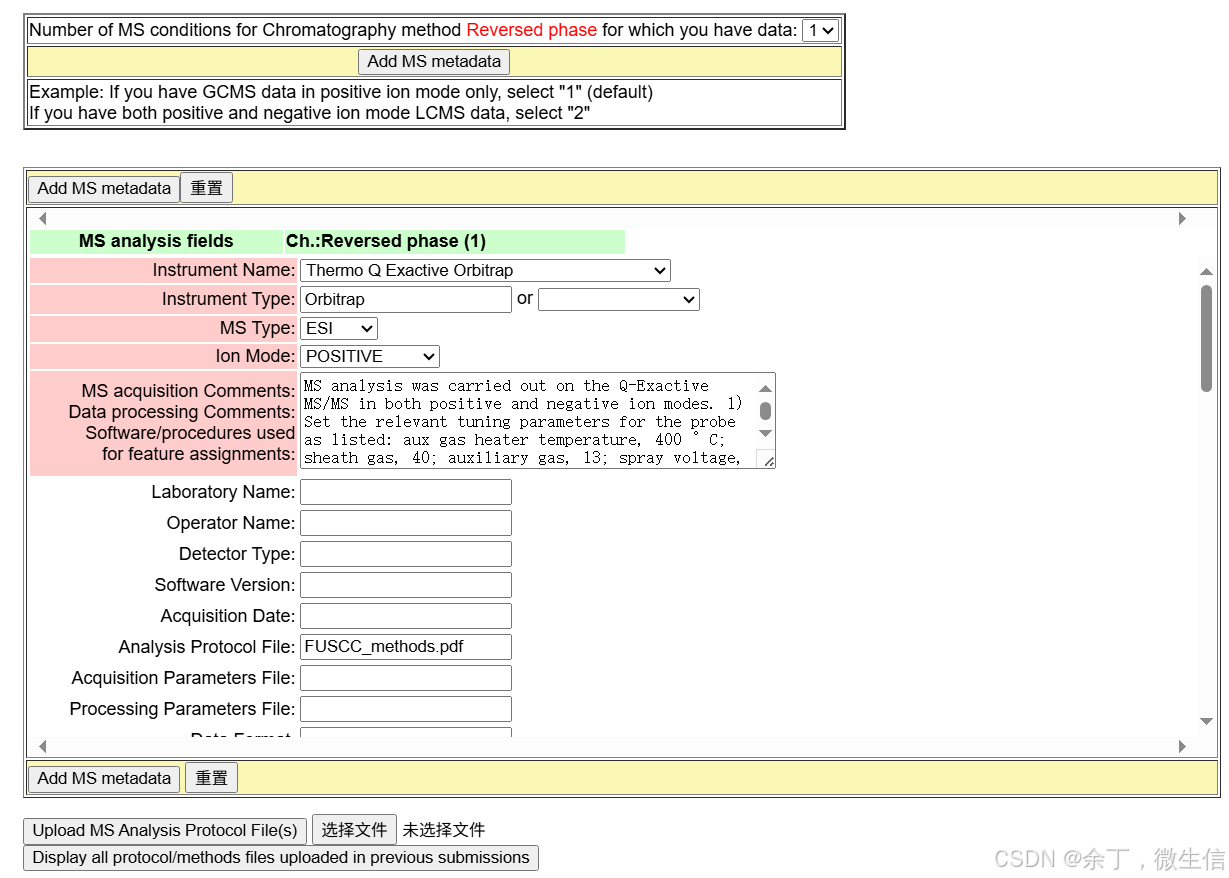Click the top Add MS metadata button

pos(434,61)
